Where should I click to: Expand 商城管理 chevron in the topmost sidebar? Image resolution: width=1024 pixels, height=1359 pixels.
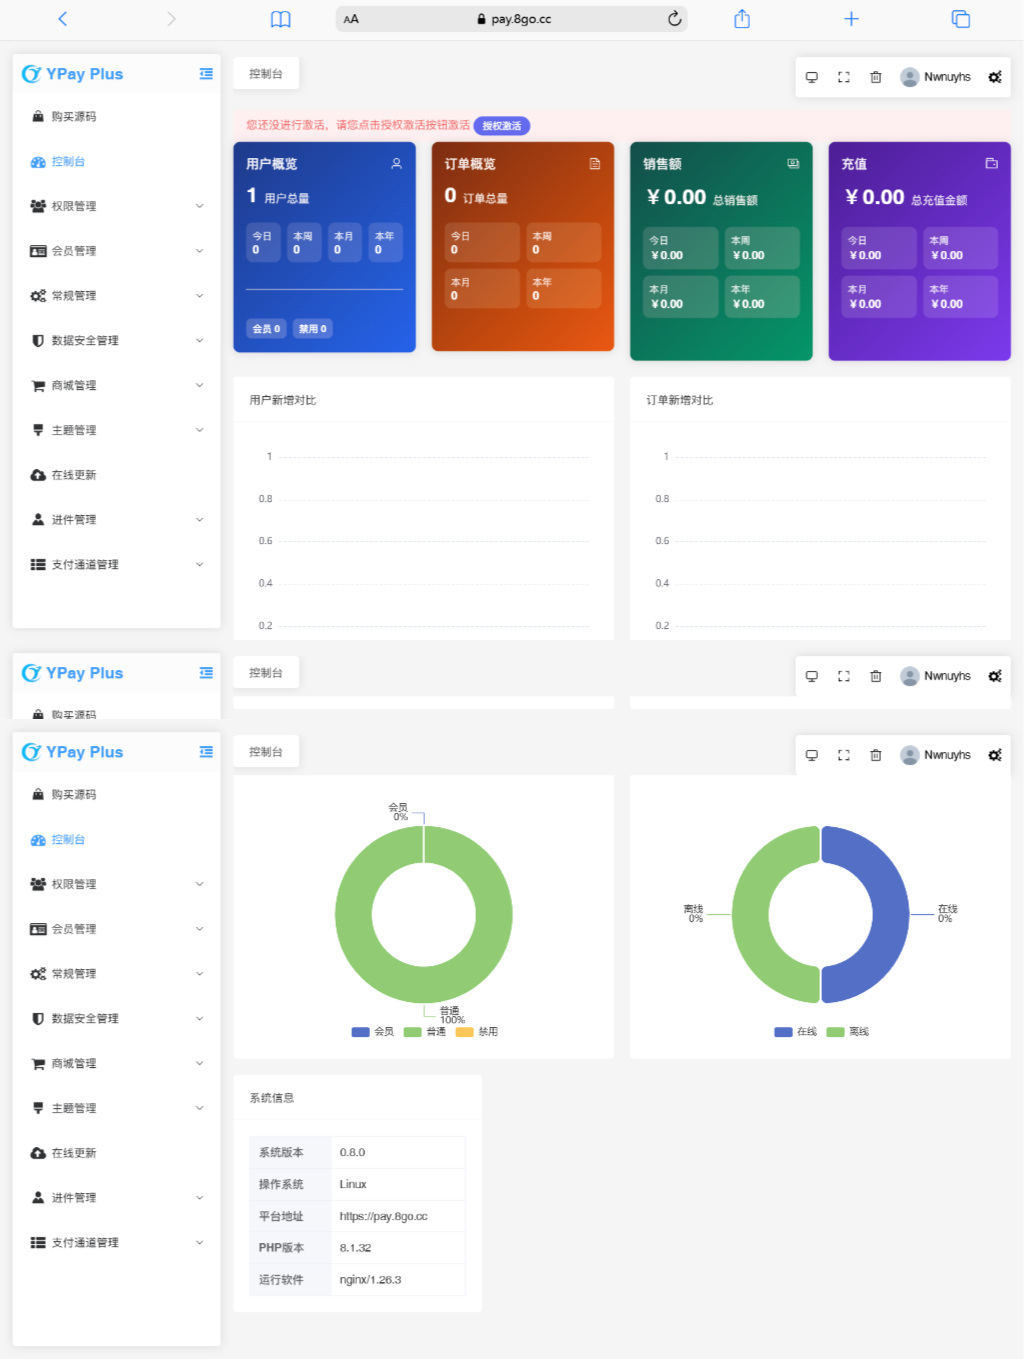point(199,385)
